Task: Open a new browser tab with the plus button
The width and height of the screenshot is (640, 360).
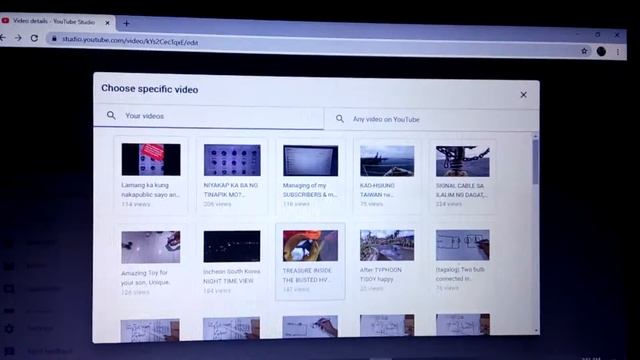Action: pyautogui.click(x=126, y=24)
